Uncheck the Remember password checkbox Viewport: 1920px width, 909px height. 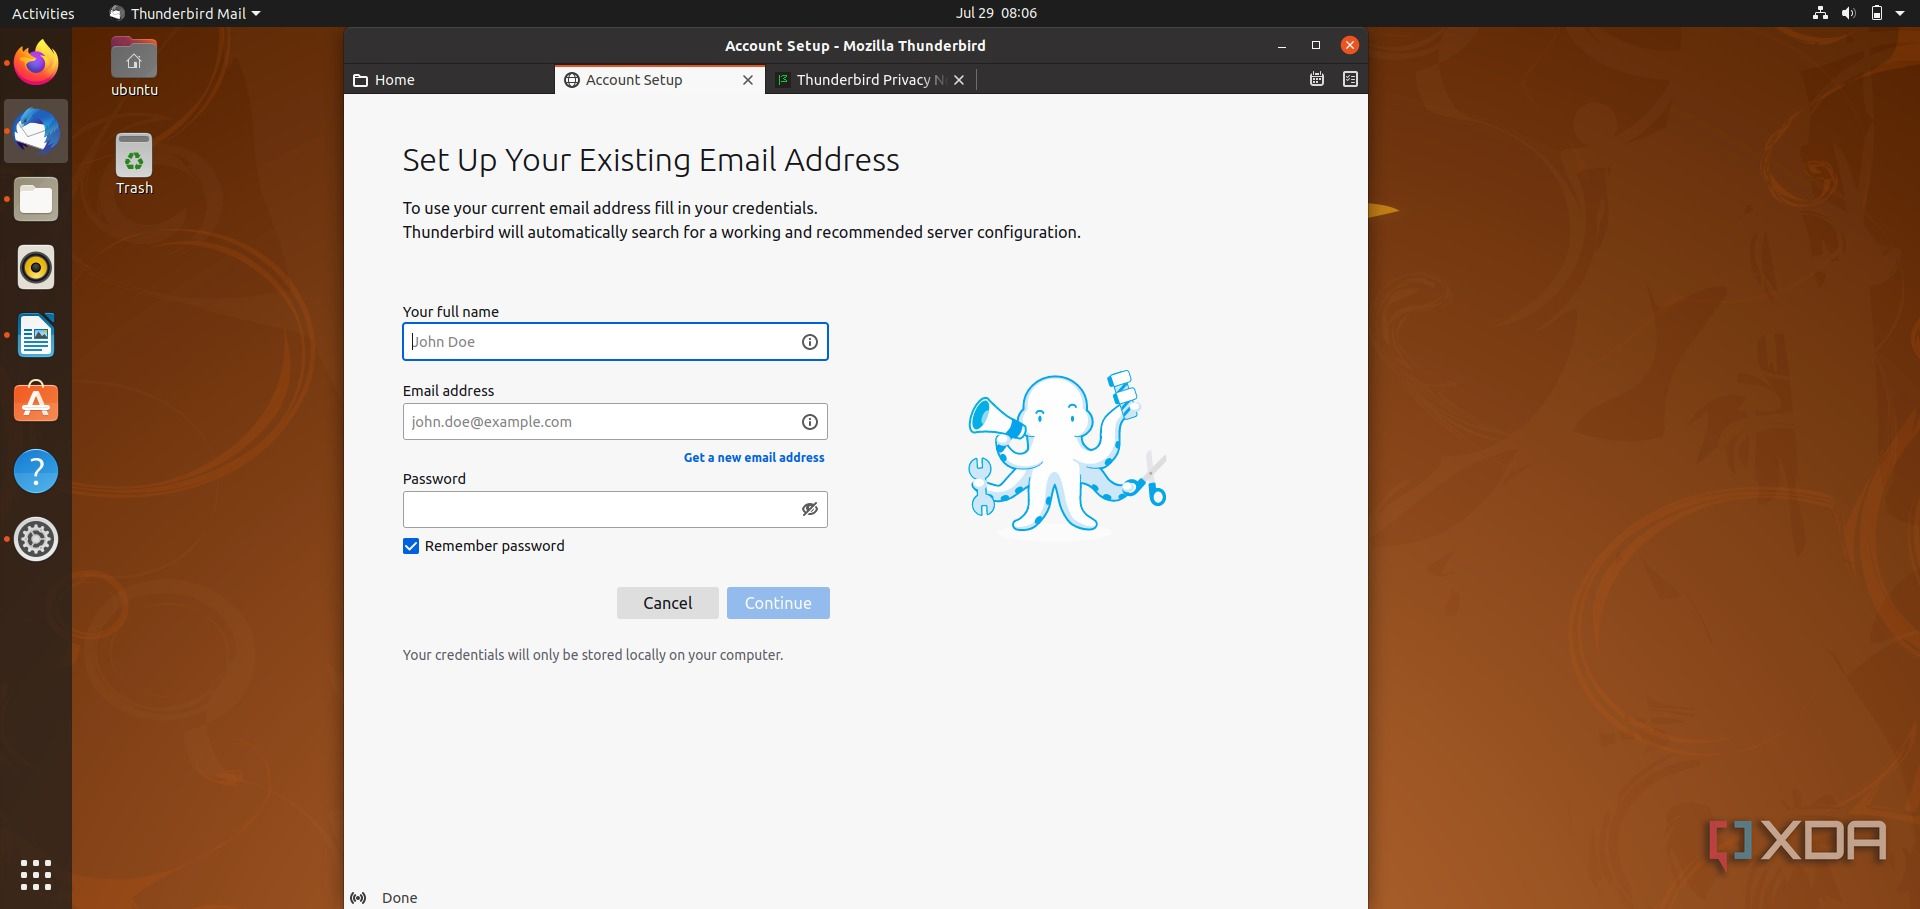(411, 546)
